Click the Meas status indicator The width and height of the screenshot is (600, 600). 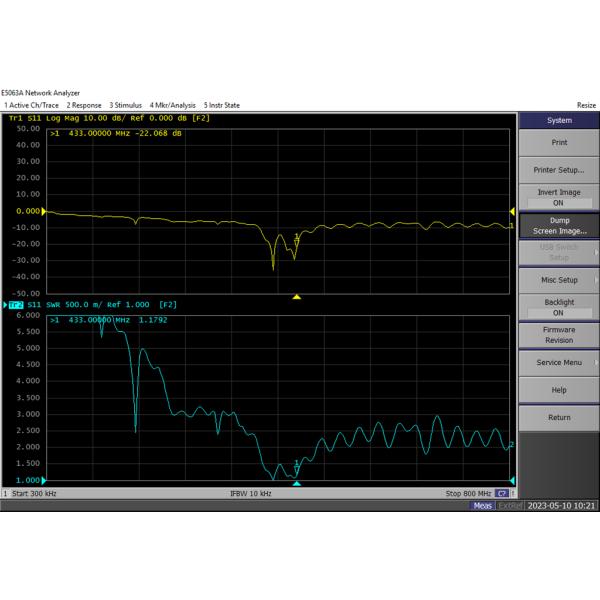[x=482, y=506]
